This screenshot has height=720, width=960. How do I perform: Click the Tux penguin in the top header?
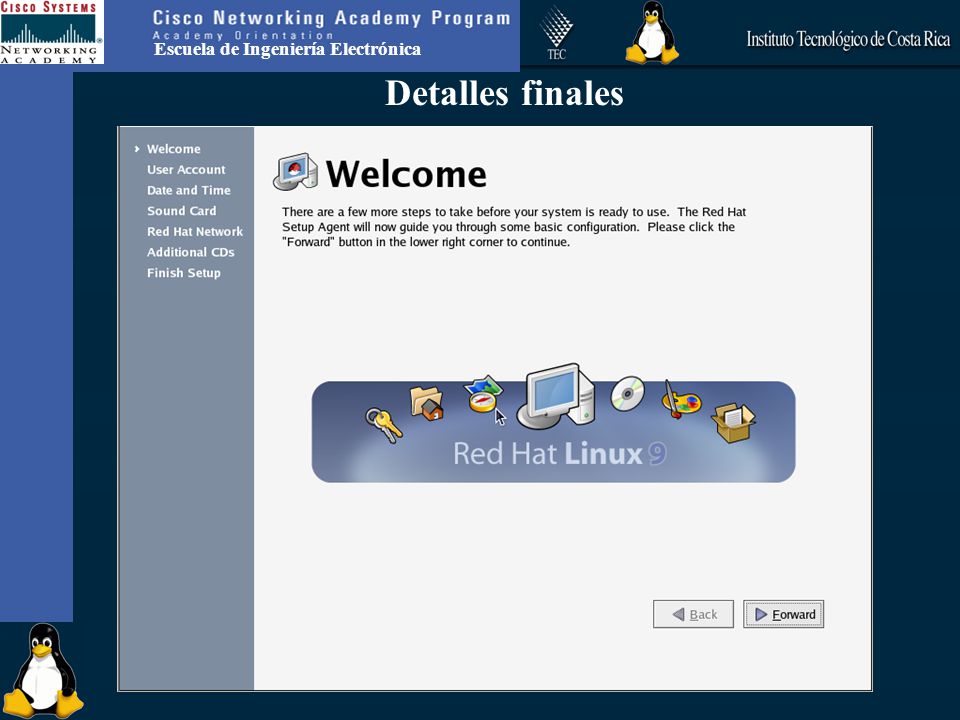pos(652,32)
